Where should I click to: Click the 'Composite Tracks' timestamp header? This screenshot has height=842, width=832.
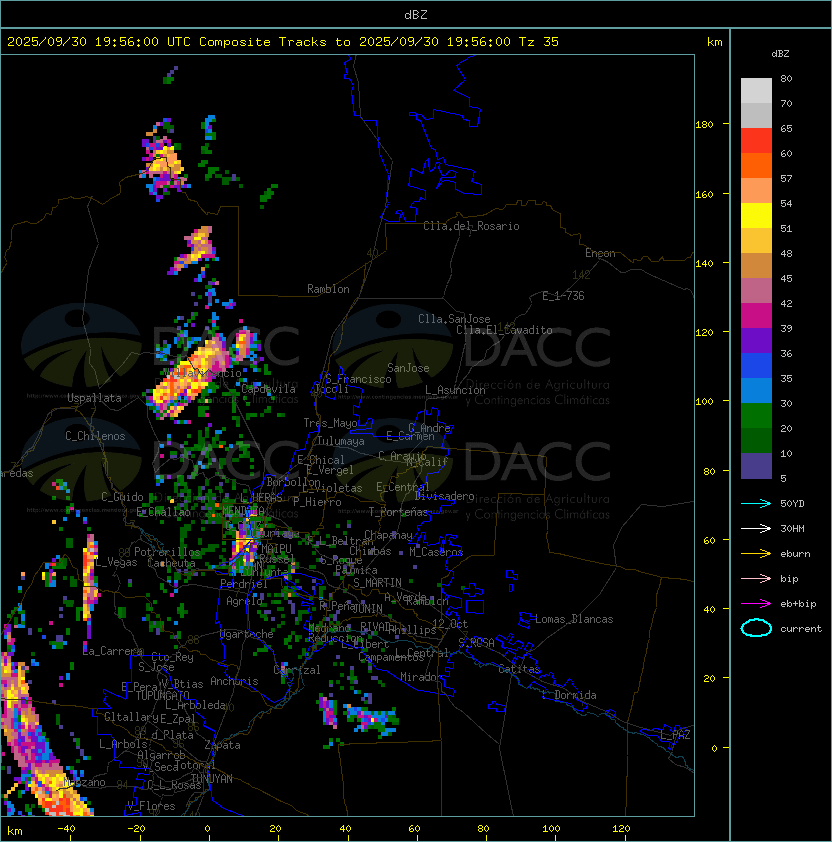click(x=283, y=41)
